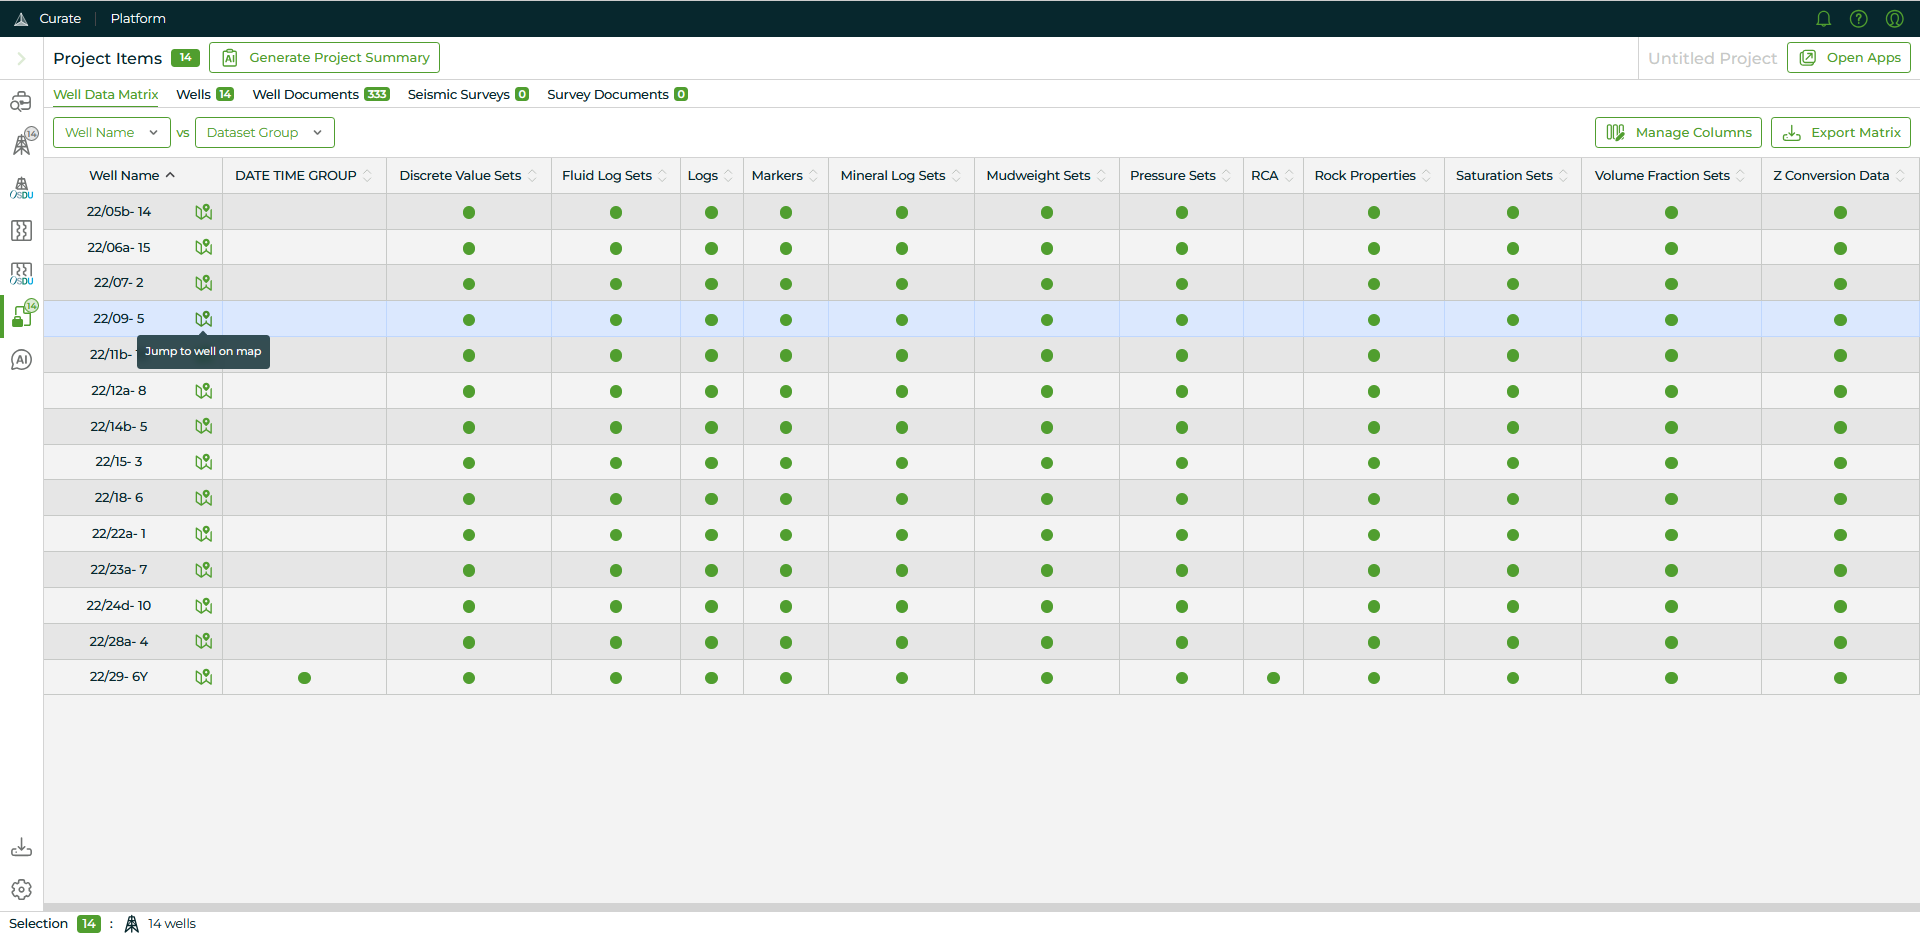1920x936 pixels.
Task: Jump to well 22/12a- 8 on map
Action: pos(203,391)
